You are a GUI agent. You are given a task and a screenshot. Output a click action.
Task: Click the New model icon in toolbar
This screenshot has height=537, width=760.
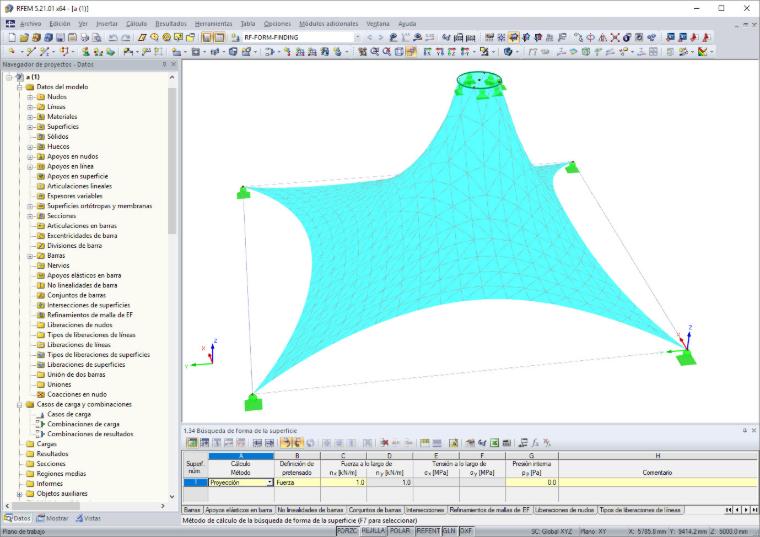[12, 37]
